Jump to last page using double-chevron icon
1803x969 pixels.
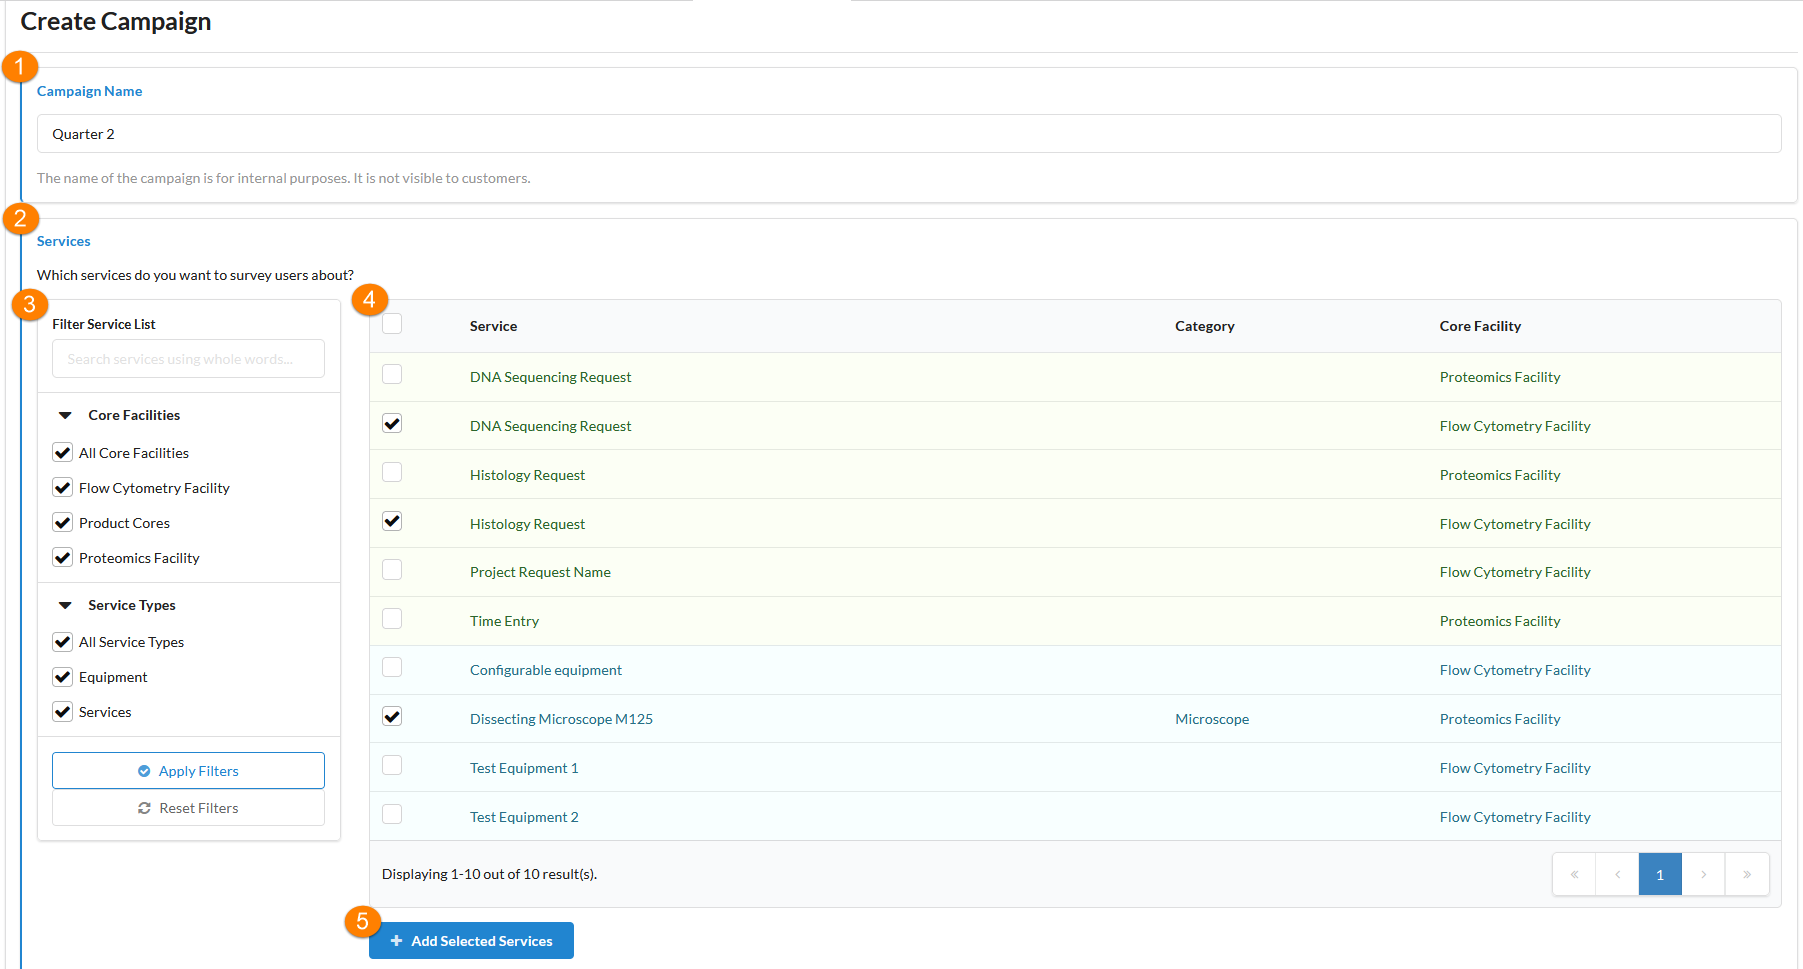tap(1747, 874)
